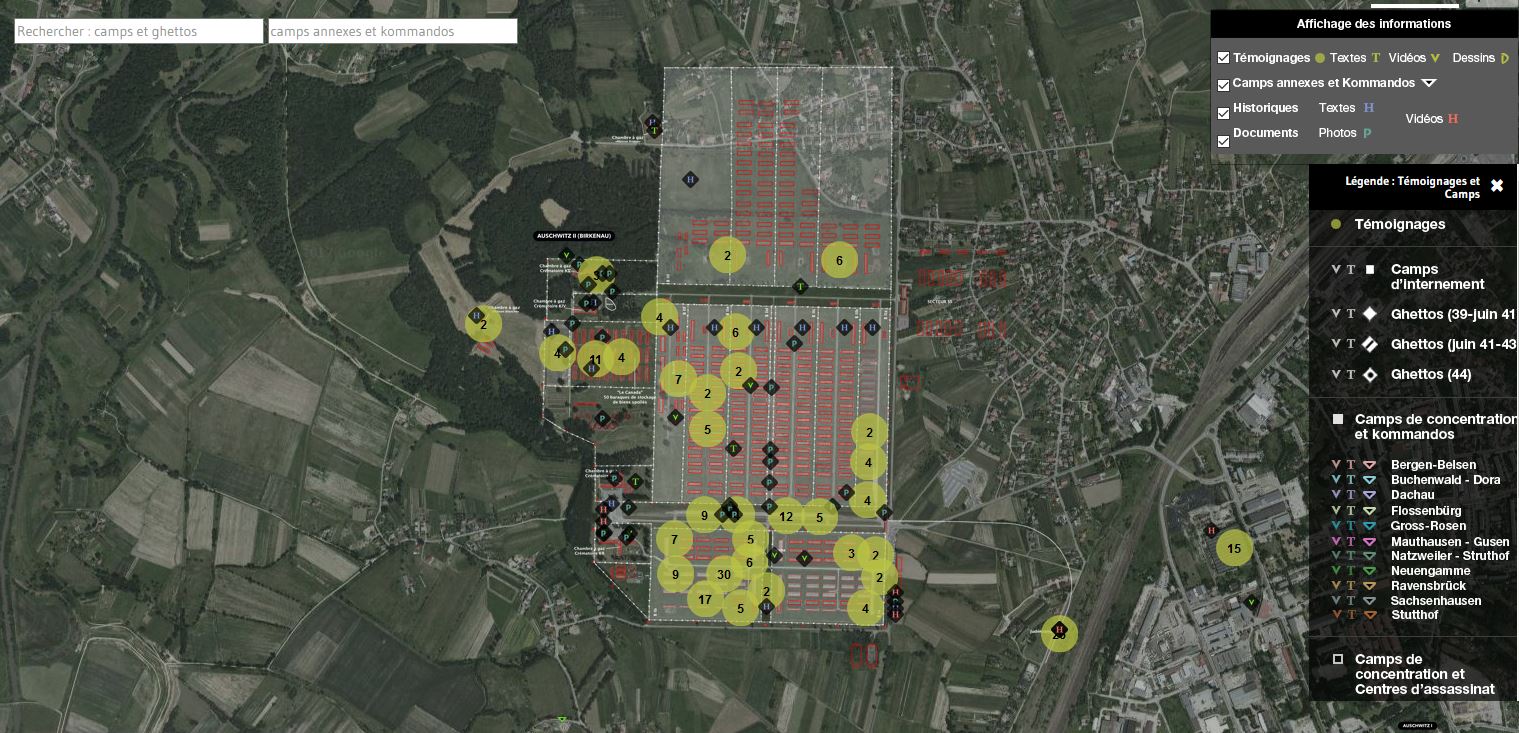Disable the Historiques checkbox
1519x733 pixels.
click(x=1223, y=113)
